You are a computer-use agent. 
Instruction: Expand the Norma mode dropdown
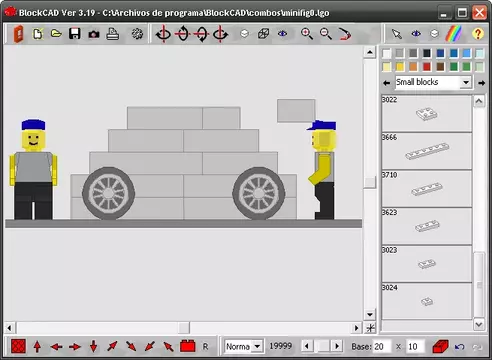coord(257,346)
